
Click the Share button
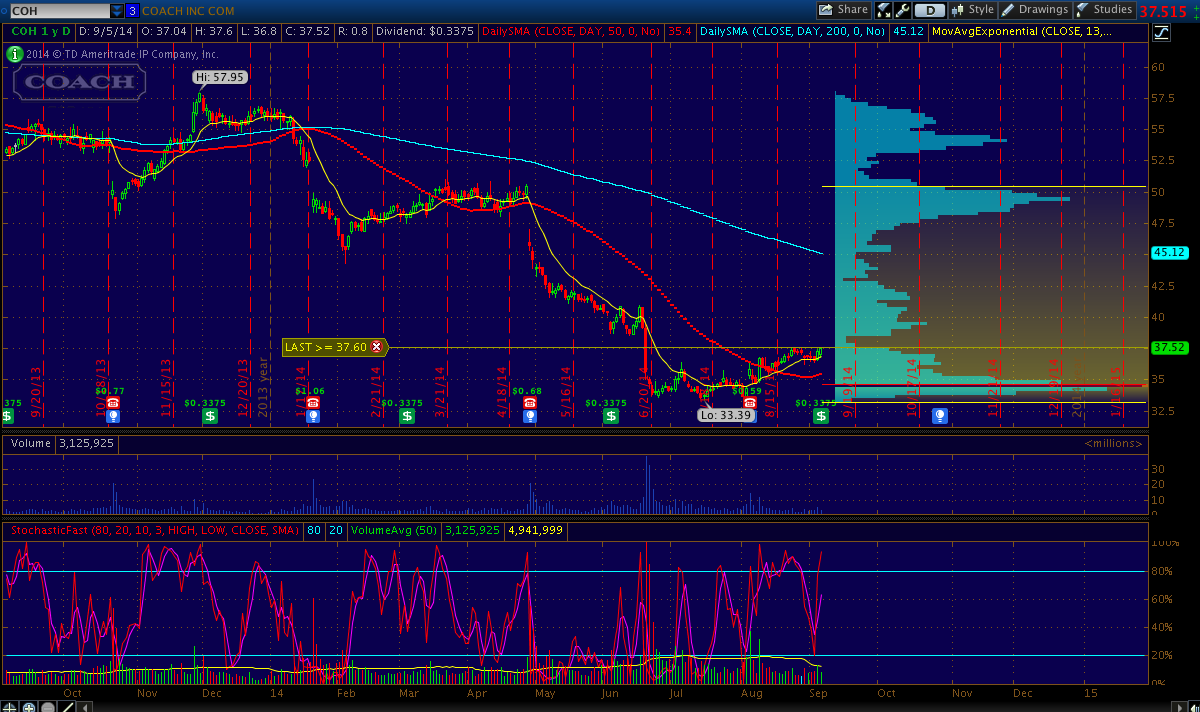(x=843, y=10)
